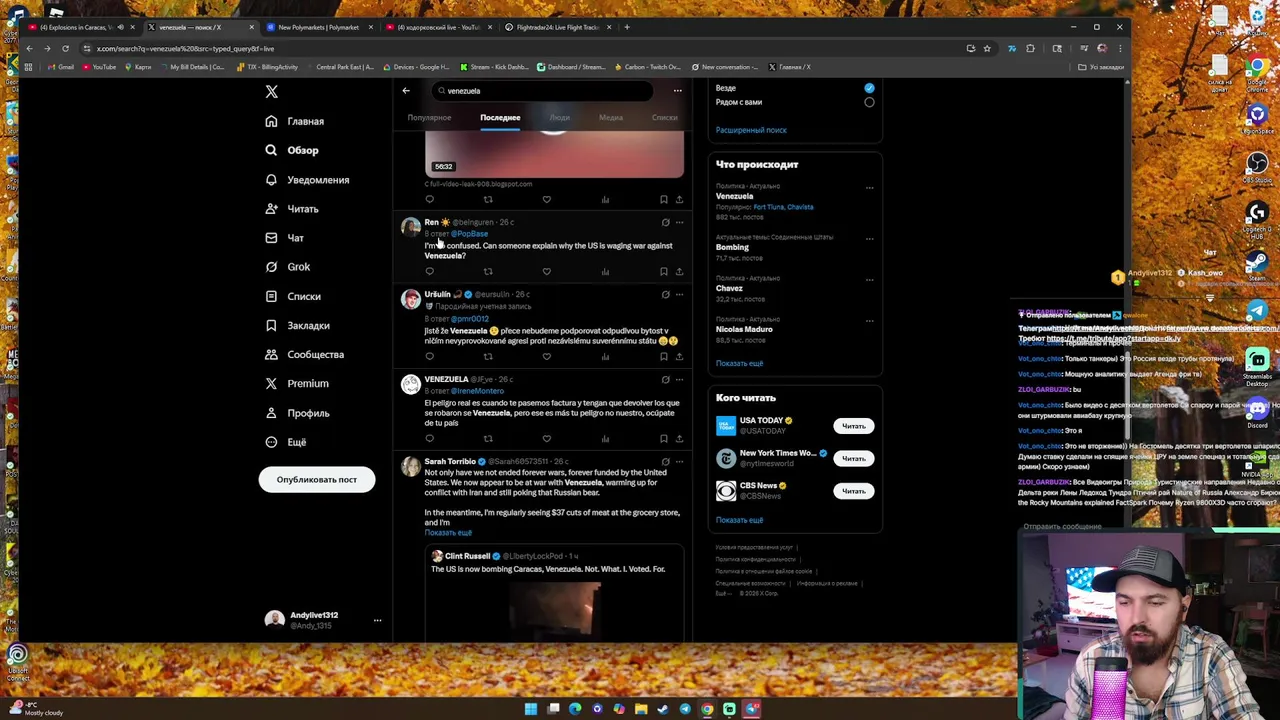This screenshot has height=720, width=1280.
Task: Click Показать ещё under Кого читать
Action: 739,520
